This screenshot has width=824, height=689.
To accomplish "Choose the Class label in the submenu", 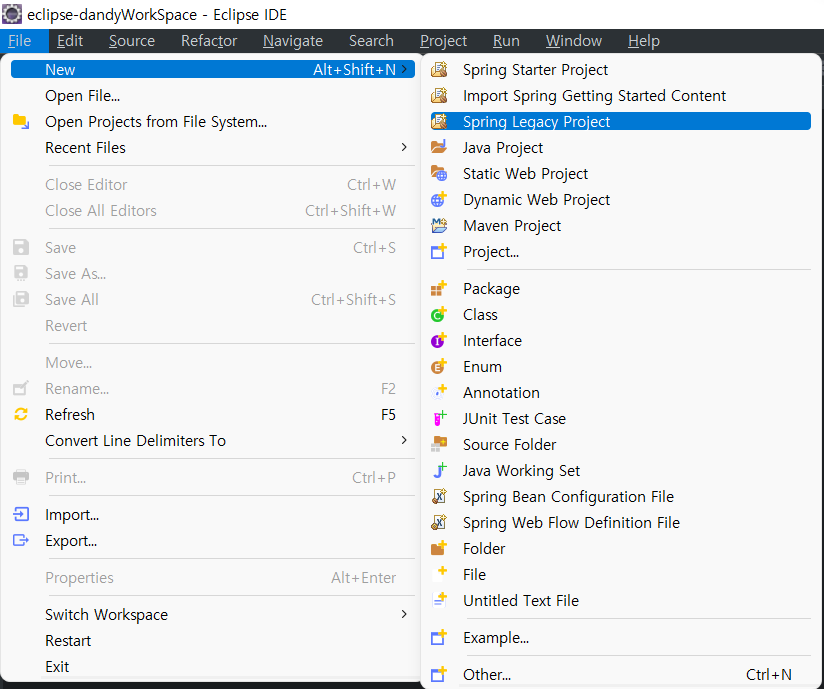I will click(480, 314).
